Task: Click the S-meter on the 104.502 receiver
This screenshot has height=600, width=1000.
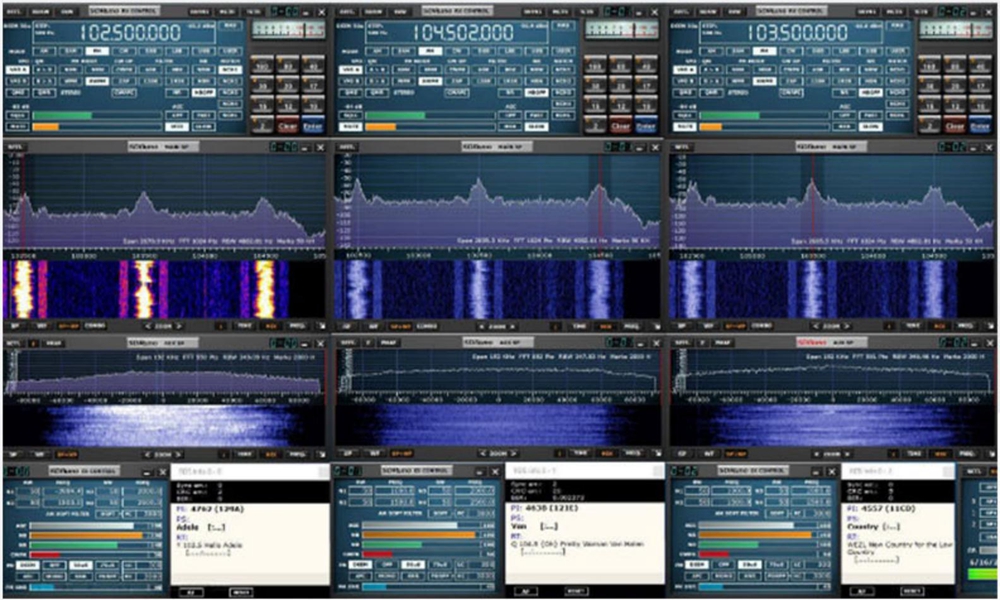Action: tap(621, 29)
